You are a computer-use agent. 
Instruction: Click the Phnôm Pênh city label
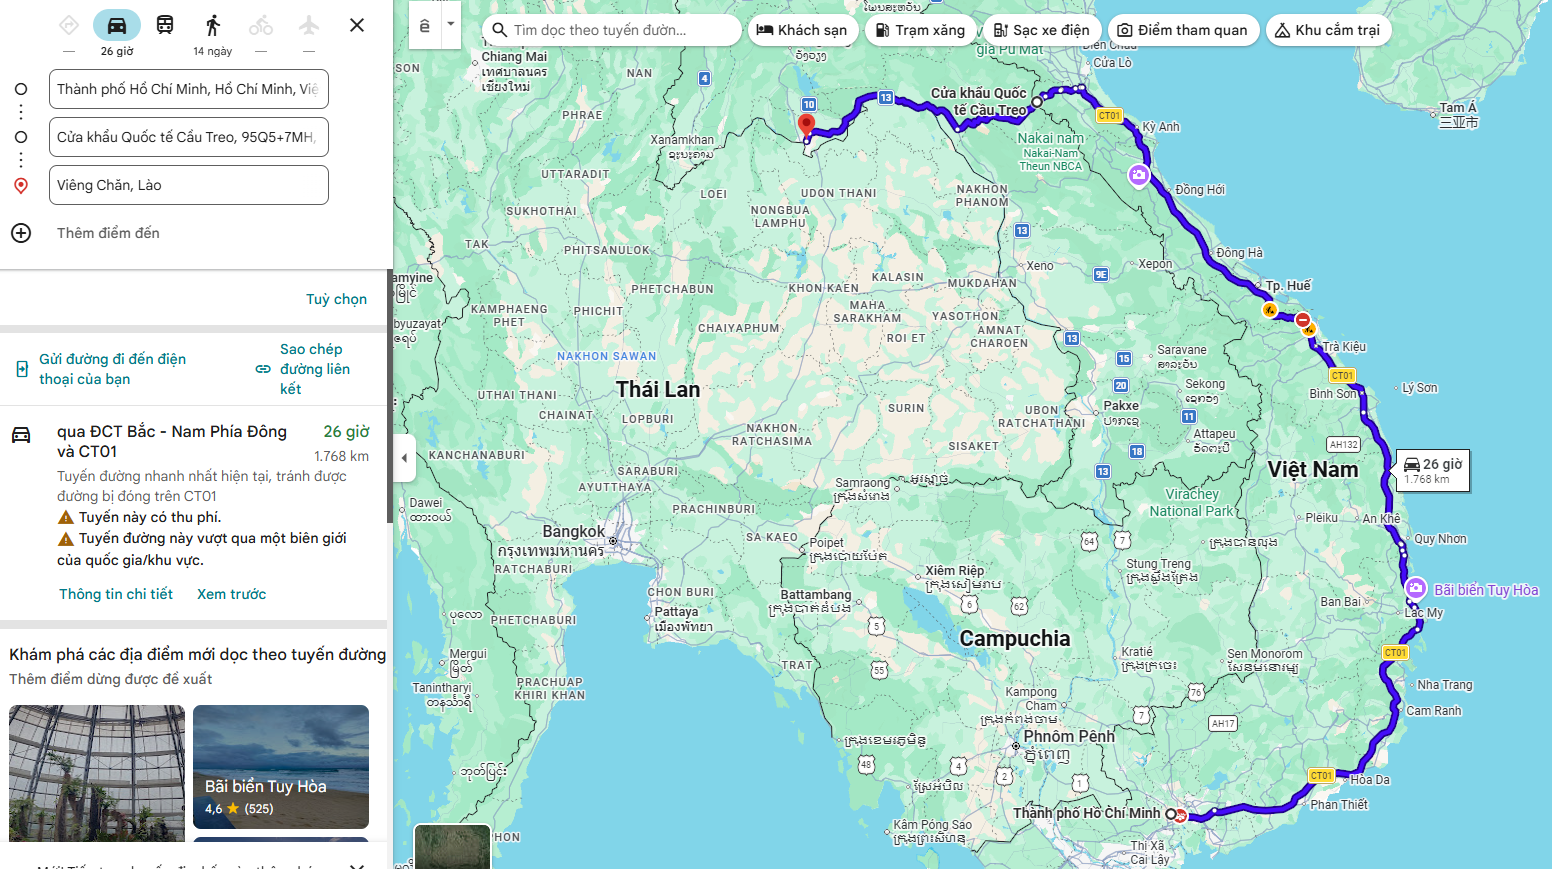pos(1069,736)
